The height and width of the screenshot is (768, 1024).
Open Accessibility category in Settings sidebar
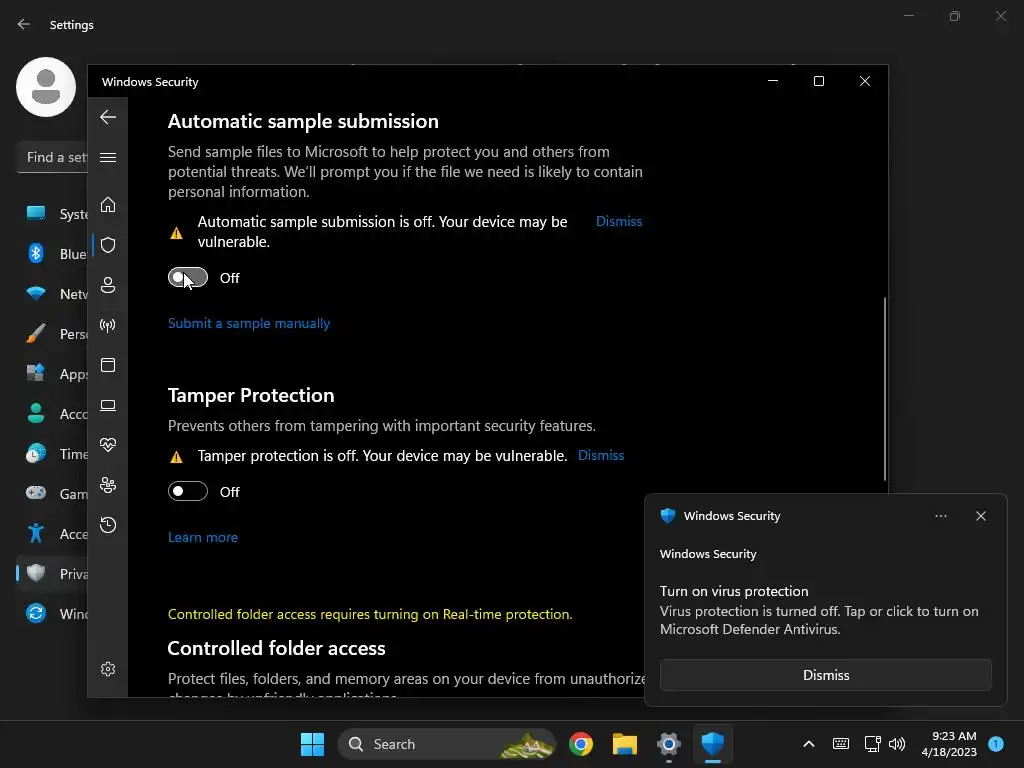[54, 534]
